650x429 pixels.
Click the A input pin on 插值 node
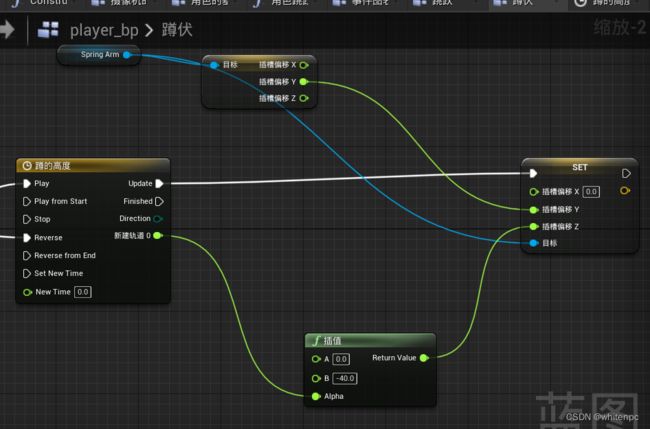(x=316, y=359)
